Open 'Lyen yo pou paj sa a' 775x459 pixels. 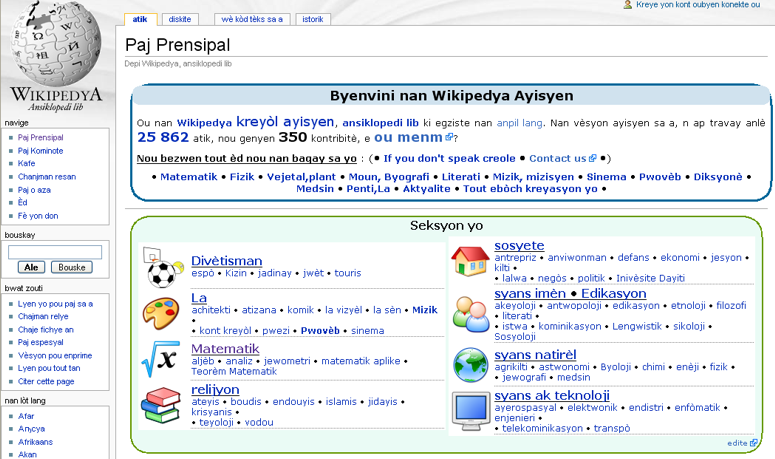55,304
